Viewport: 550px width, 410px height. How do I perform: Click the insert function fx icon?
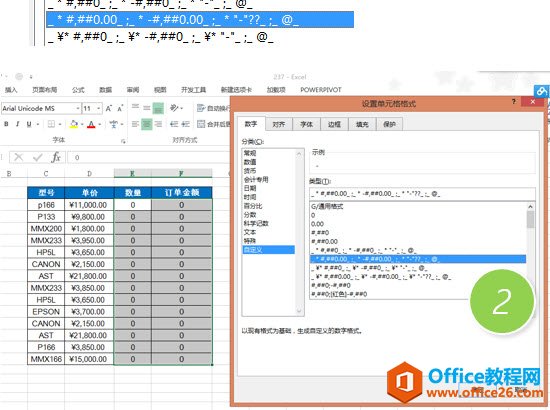click(x=56, y=157)
